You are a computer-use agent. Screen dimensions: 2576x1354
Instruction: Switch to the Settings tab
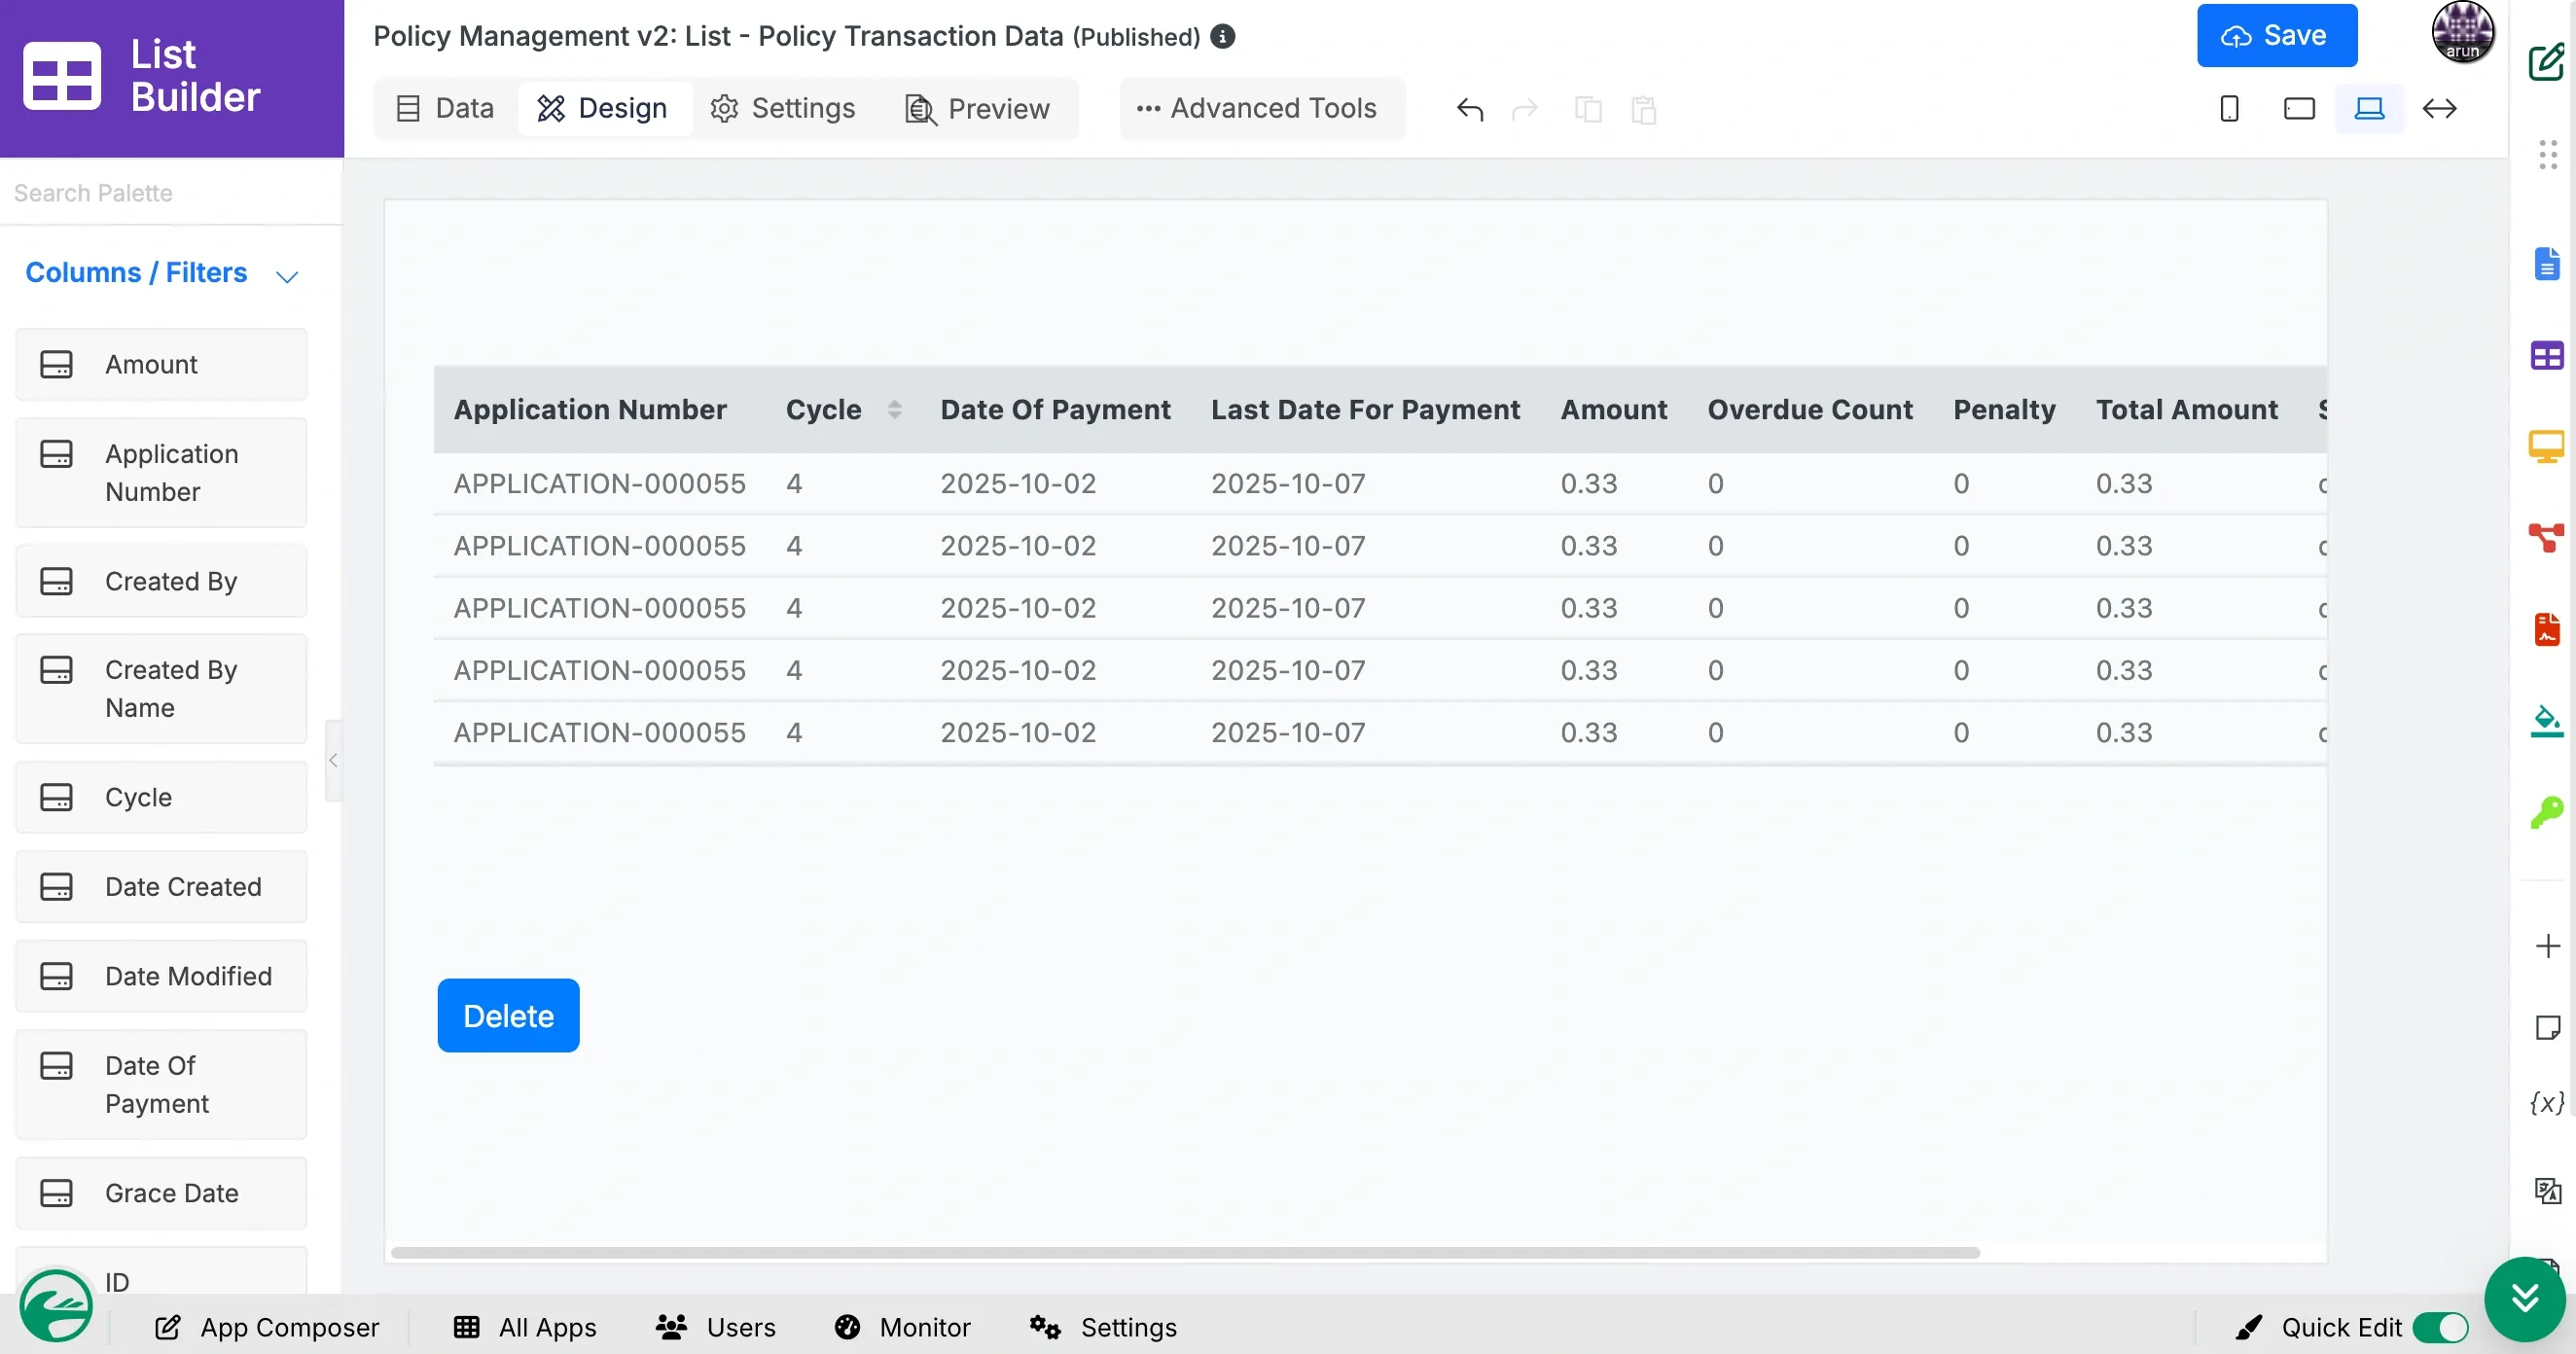pyautogui.click(x=783, y=108)
